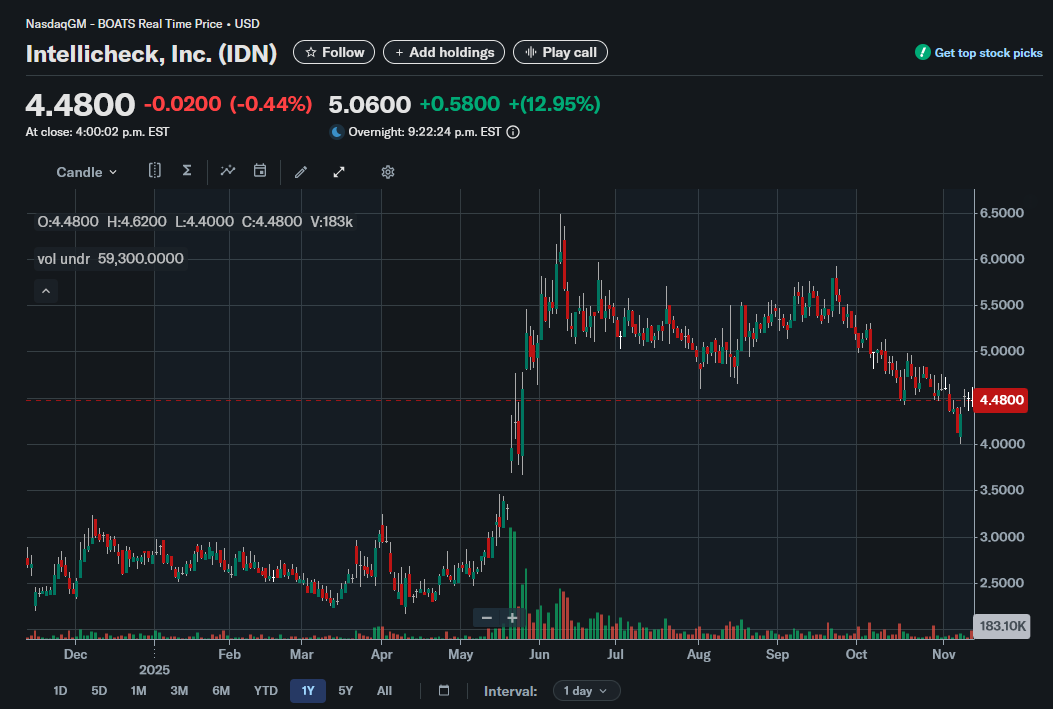
Task: Click the 4.0000 price axis label
Action: point(1001,444)
